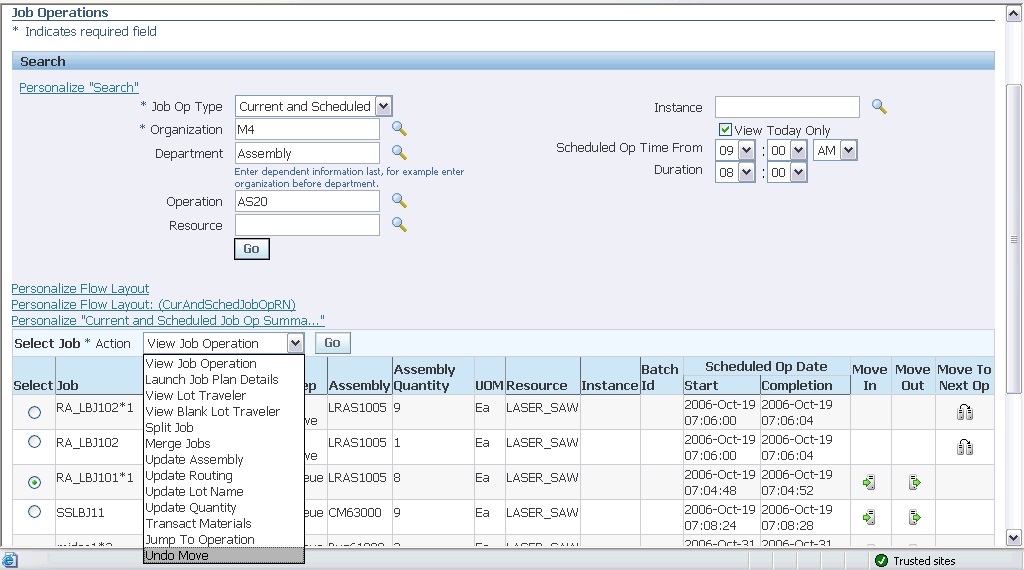Click the Go button under Resource field
The width and height of the screenshot is (1024, 570).
click(x=251, y=249)
